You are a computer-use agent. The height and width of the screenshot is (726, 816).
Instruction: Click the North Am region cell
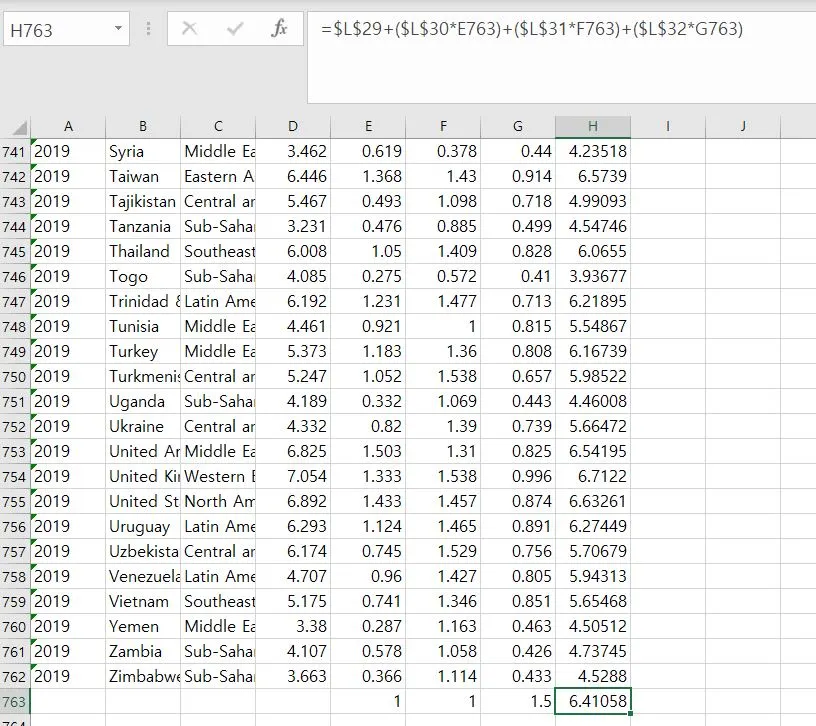click(218, 501)
